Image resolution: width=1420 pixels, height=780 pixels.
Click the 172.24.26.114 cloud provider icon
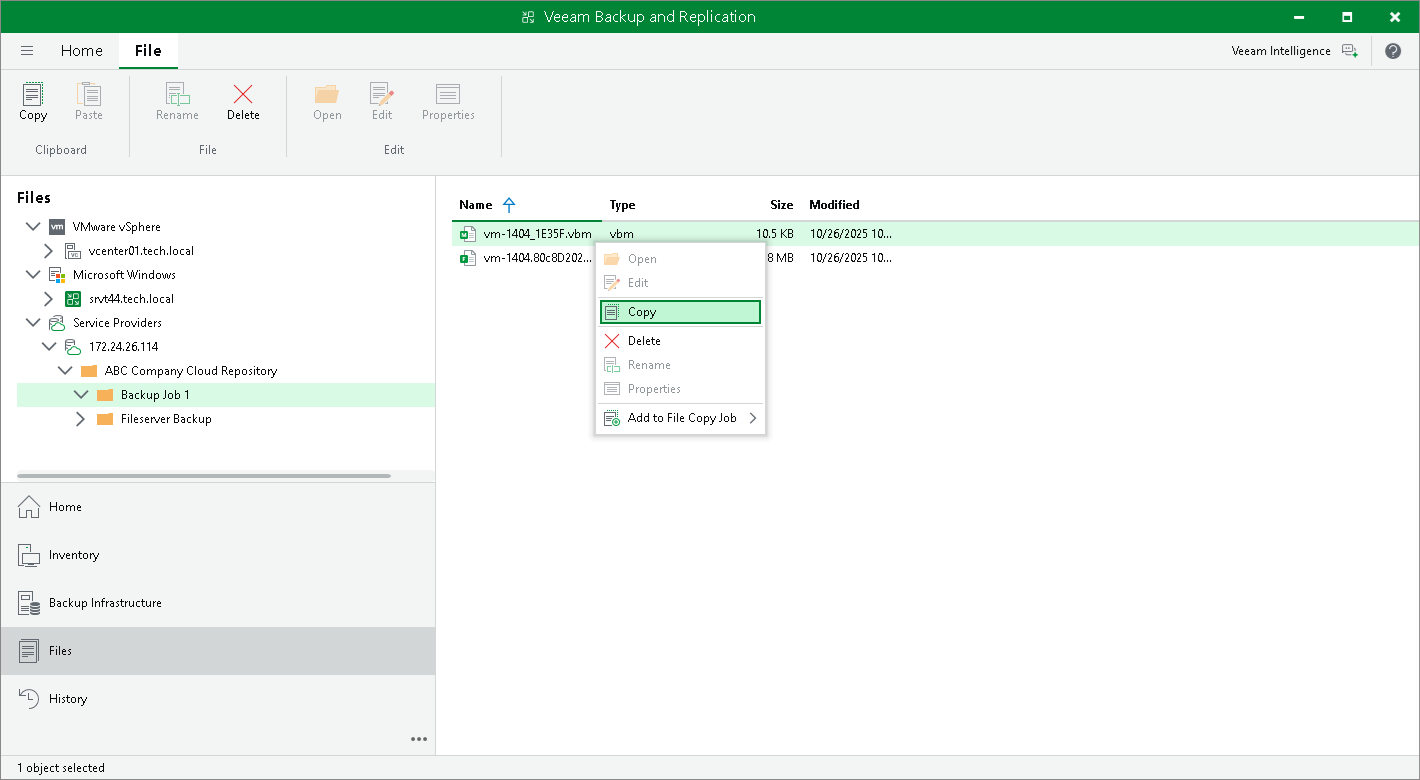click(73, 347)
